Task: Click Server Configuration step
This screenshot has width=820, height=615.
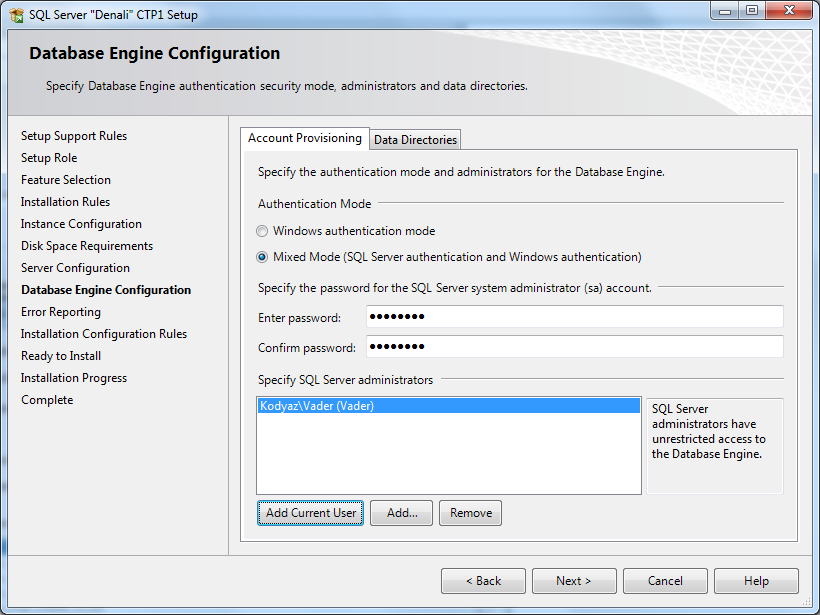Action: coord(75,268)
